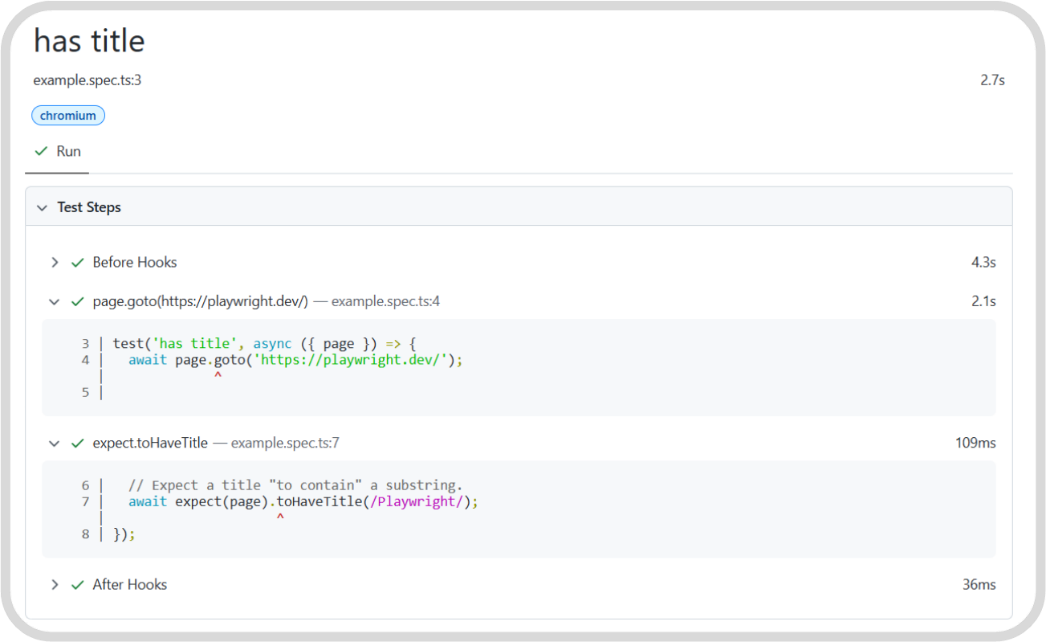This screenshot has height=642, width=1046.
Task: Open the example.spec.ts:3 file location
Action: [x=87, y=80]
